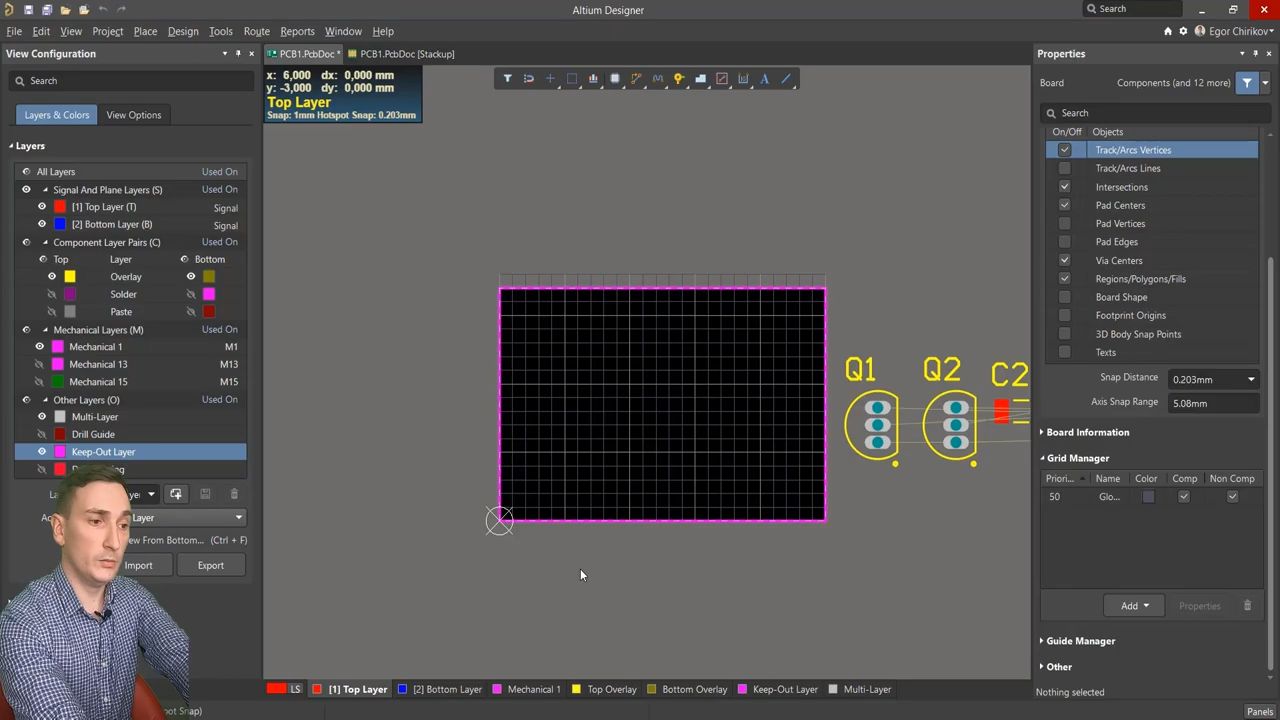
Task: Click the selection filter icon in the active bar
Action: point(507,79)
